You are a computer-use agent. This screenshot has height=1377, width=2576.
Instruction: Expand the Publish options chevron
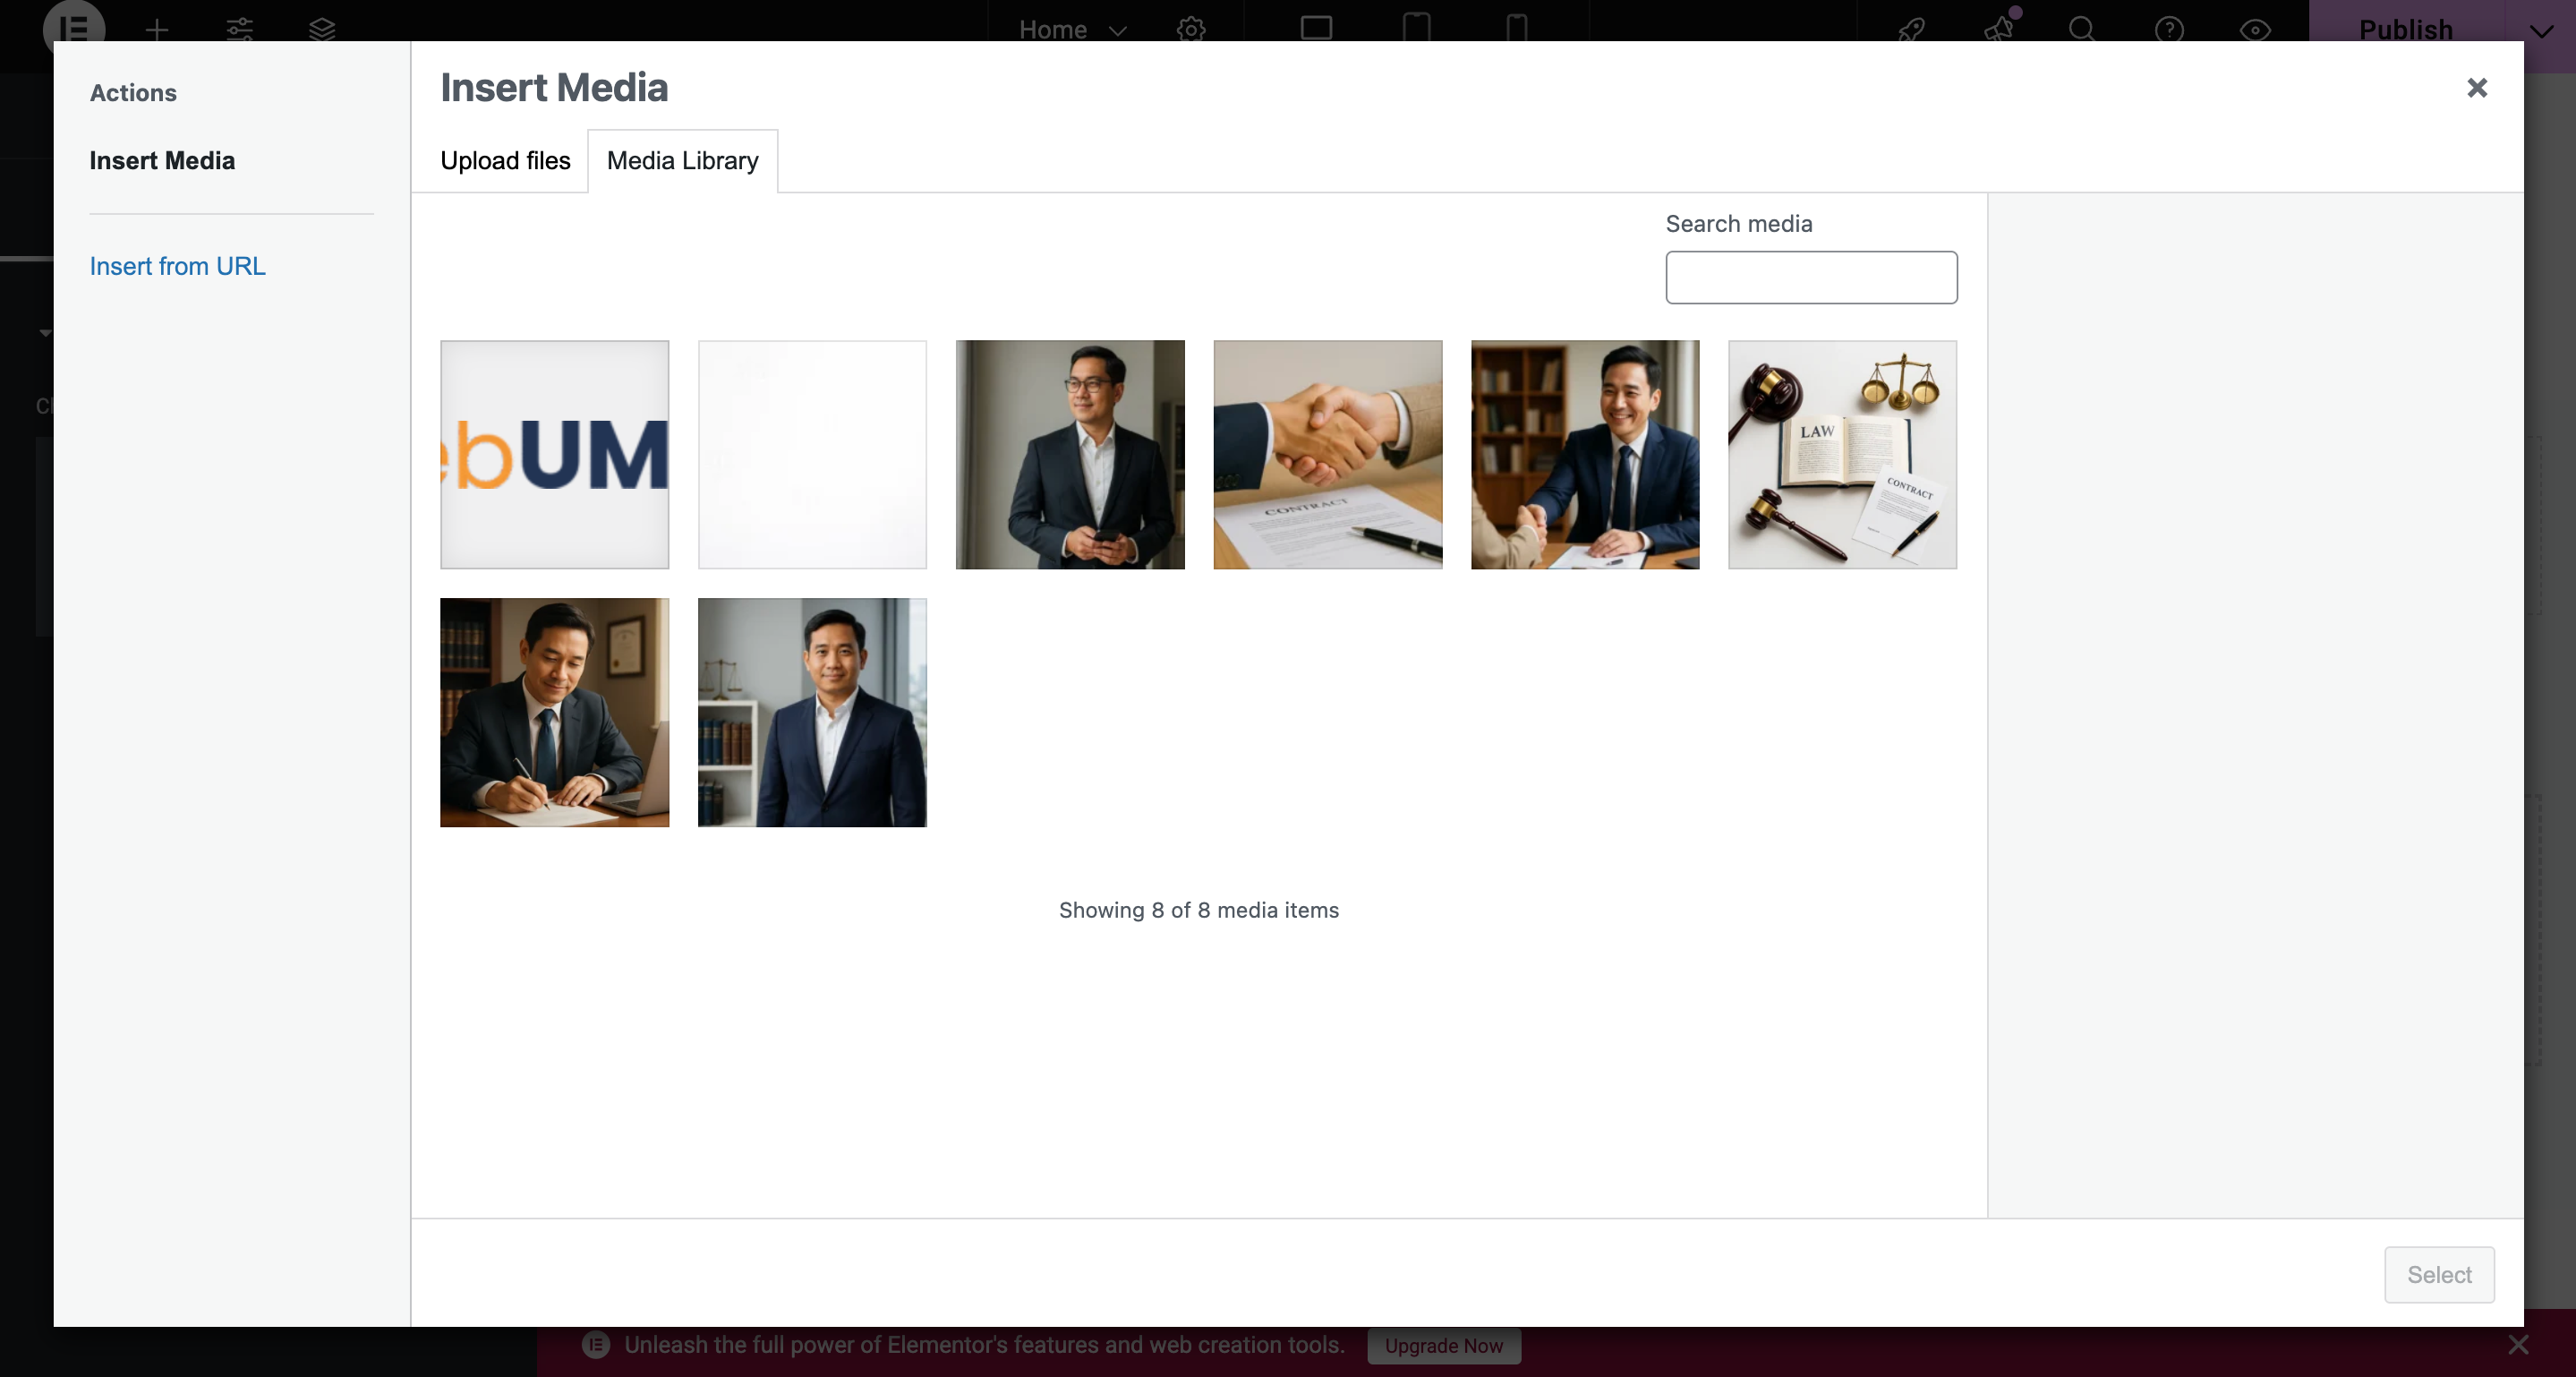coord(2540,30)
